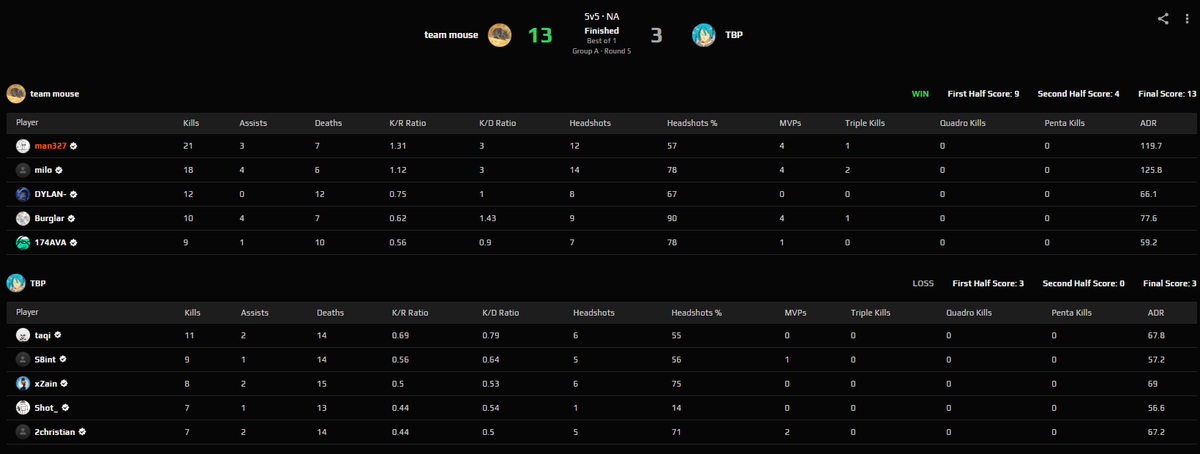1200x454 pixels.
Task: Sort team mouse table by Headshots % header
Action: point(692,123)
